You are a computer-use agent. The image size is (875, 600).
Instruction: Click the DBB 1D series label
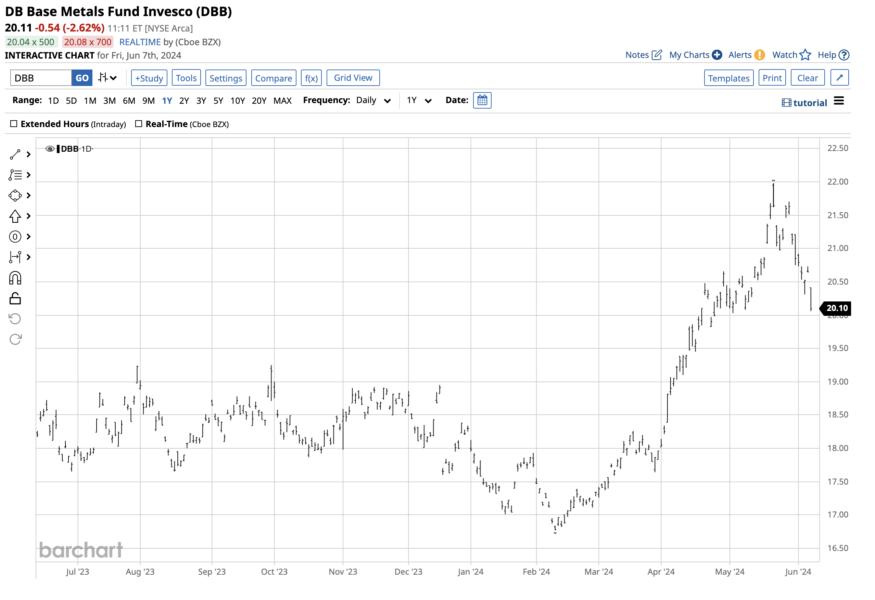pos(75,149)
